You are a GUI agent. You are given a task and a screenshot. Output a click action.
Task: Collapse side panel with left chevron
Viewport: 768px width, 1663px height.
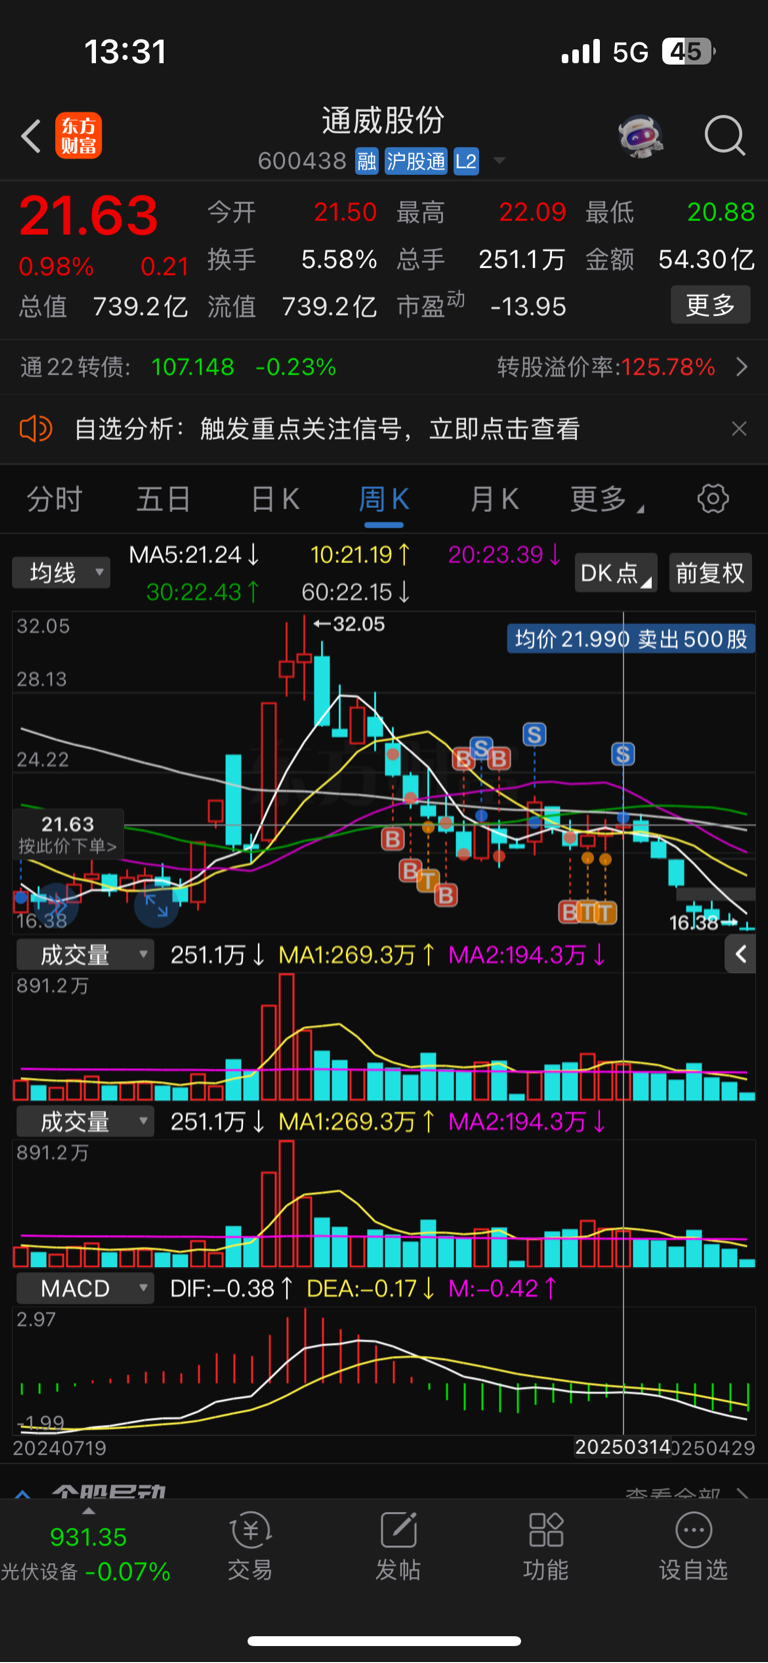[741, 955]
